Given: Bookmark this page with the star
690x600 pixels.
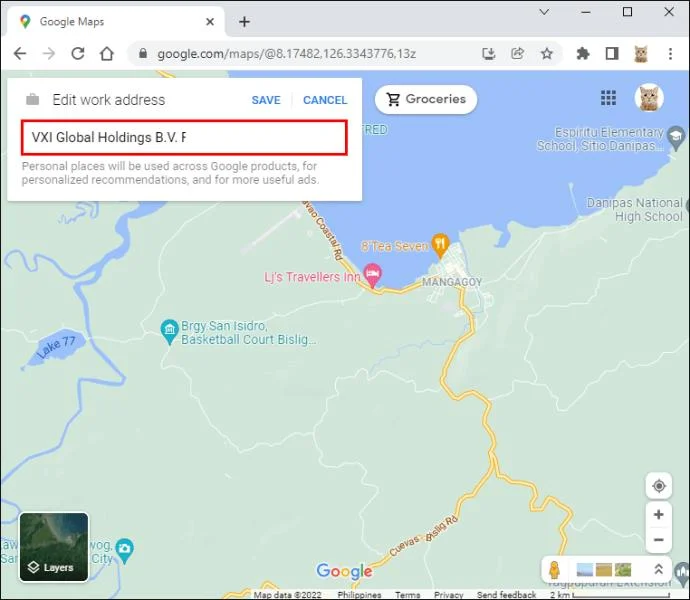Looking at the screenshot, I should coord(547,54).
